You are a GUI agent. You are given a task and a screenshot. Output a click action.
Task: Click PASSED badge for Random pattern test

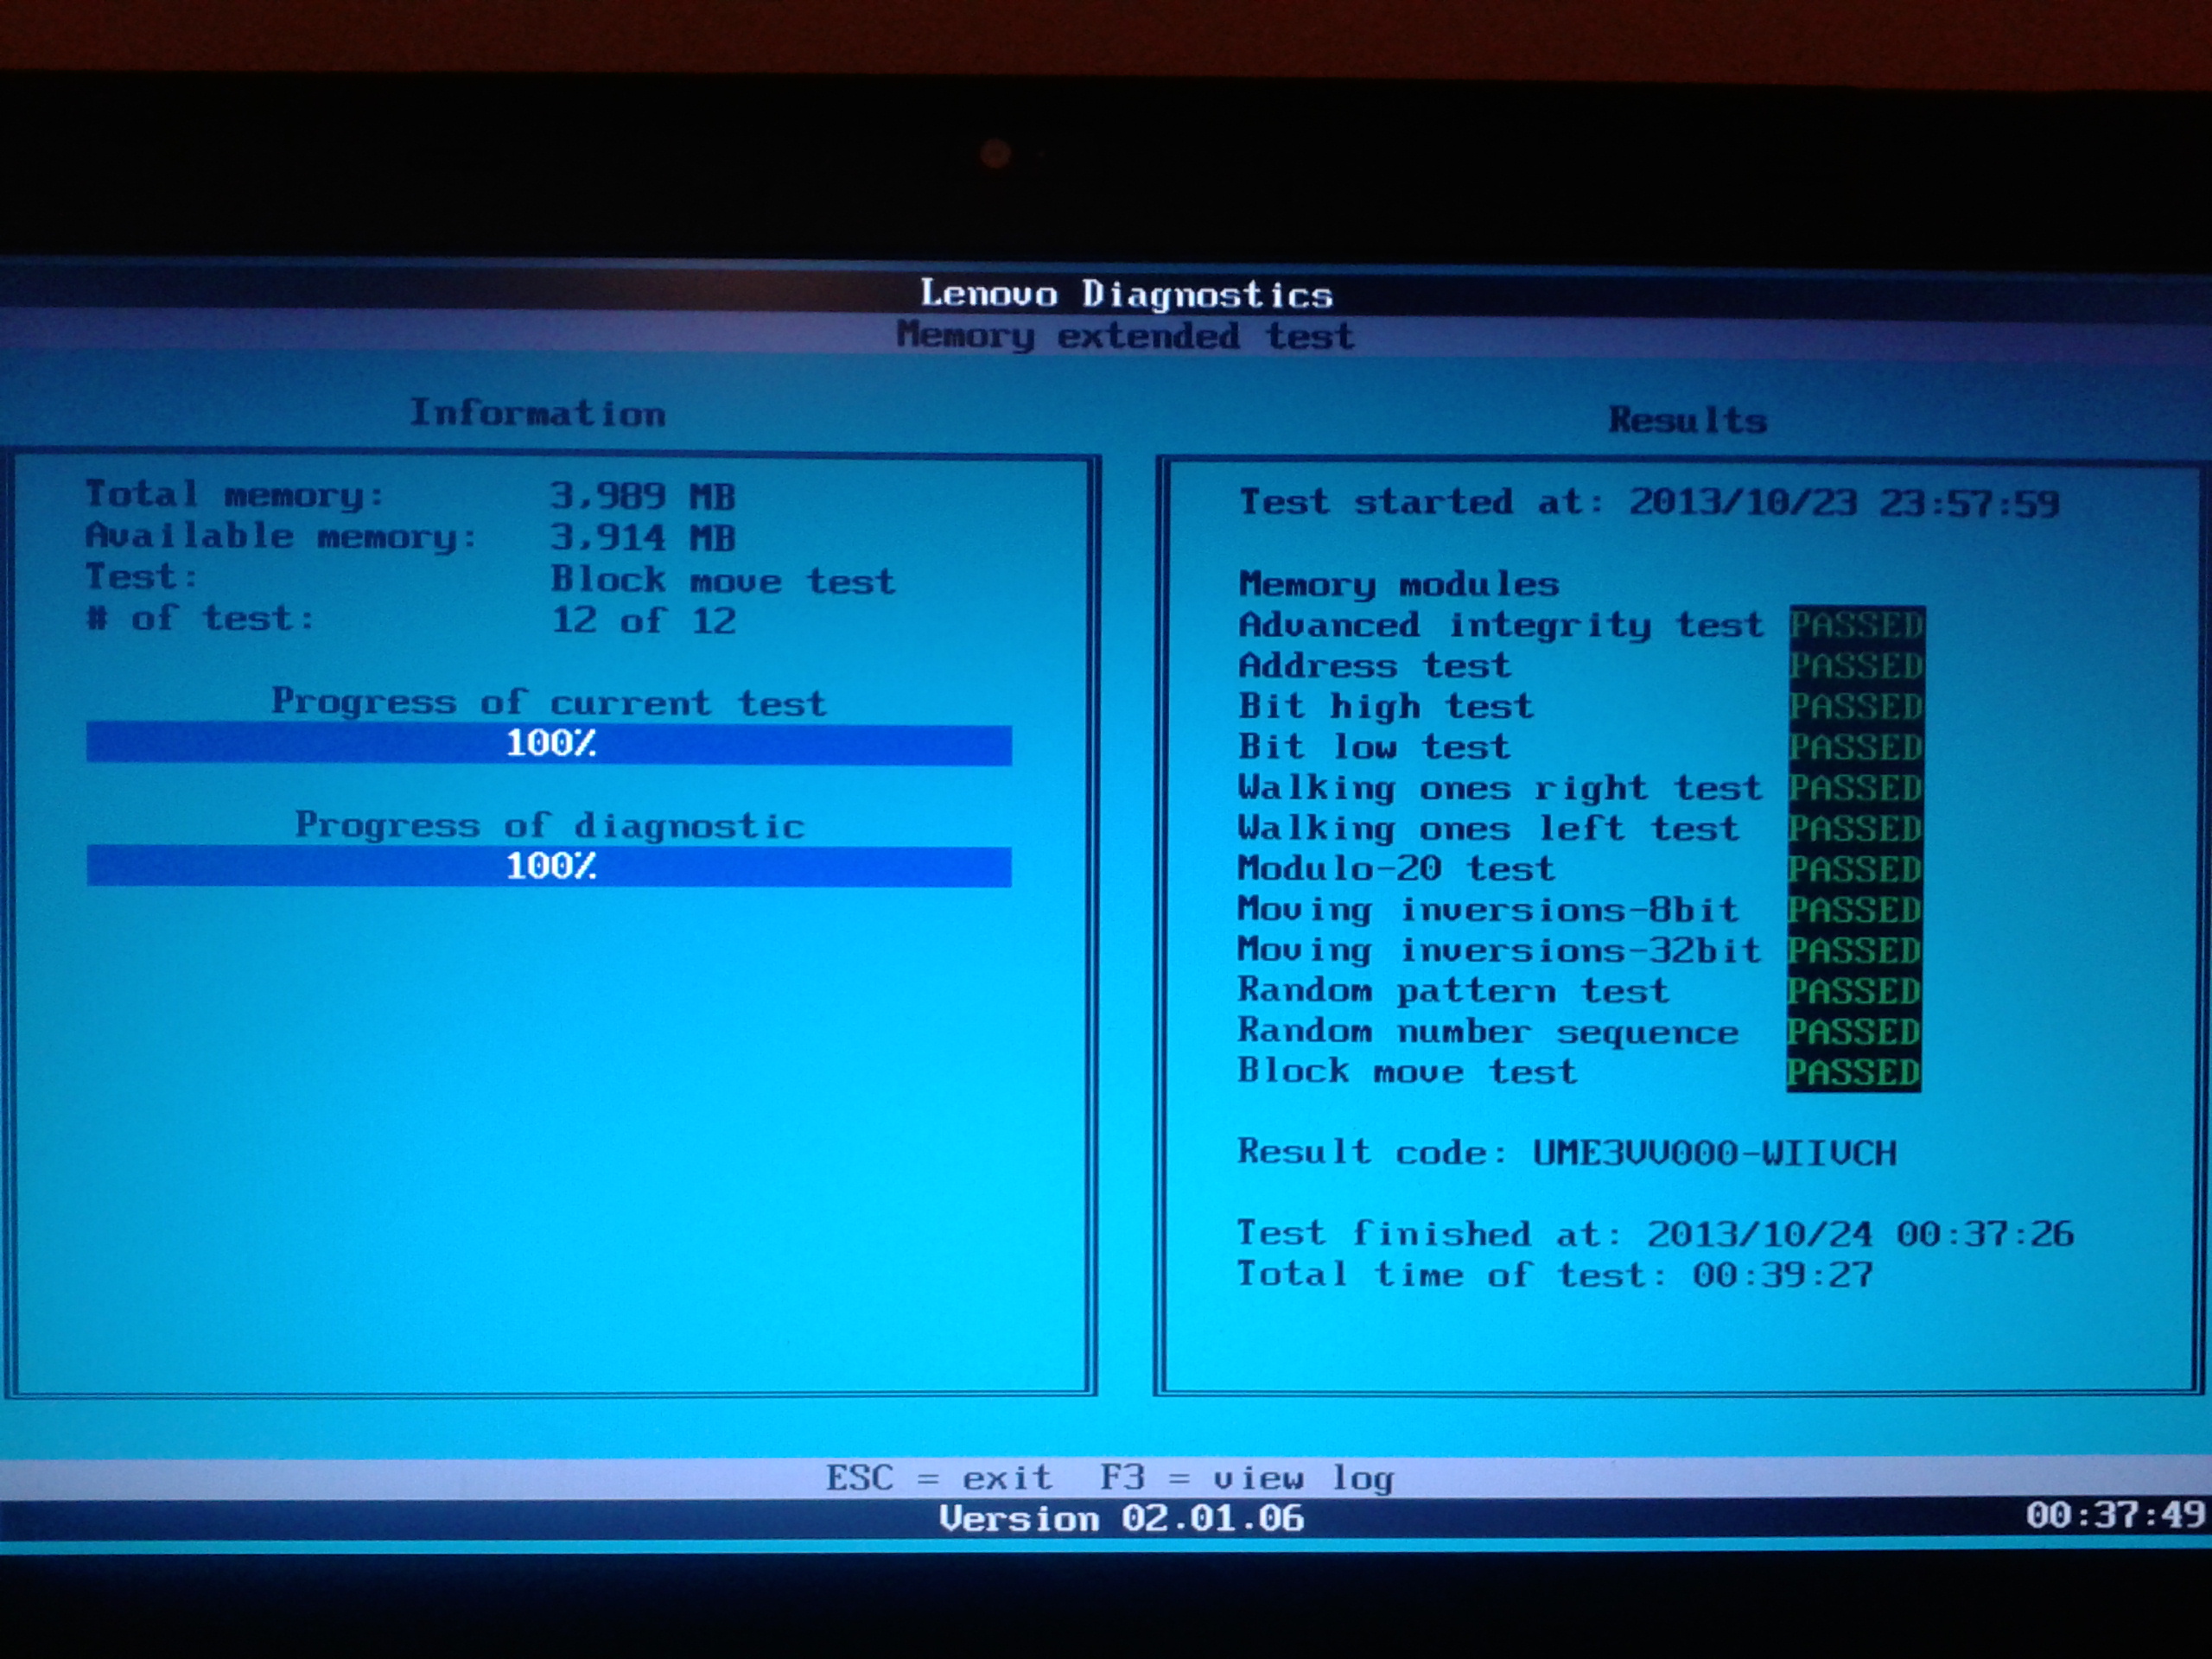click(1855, 992)
